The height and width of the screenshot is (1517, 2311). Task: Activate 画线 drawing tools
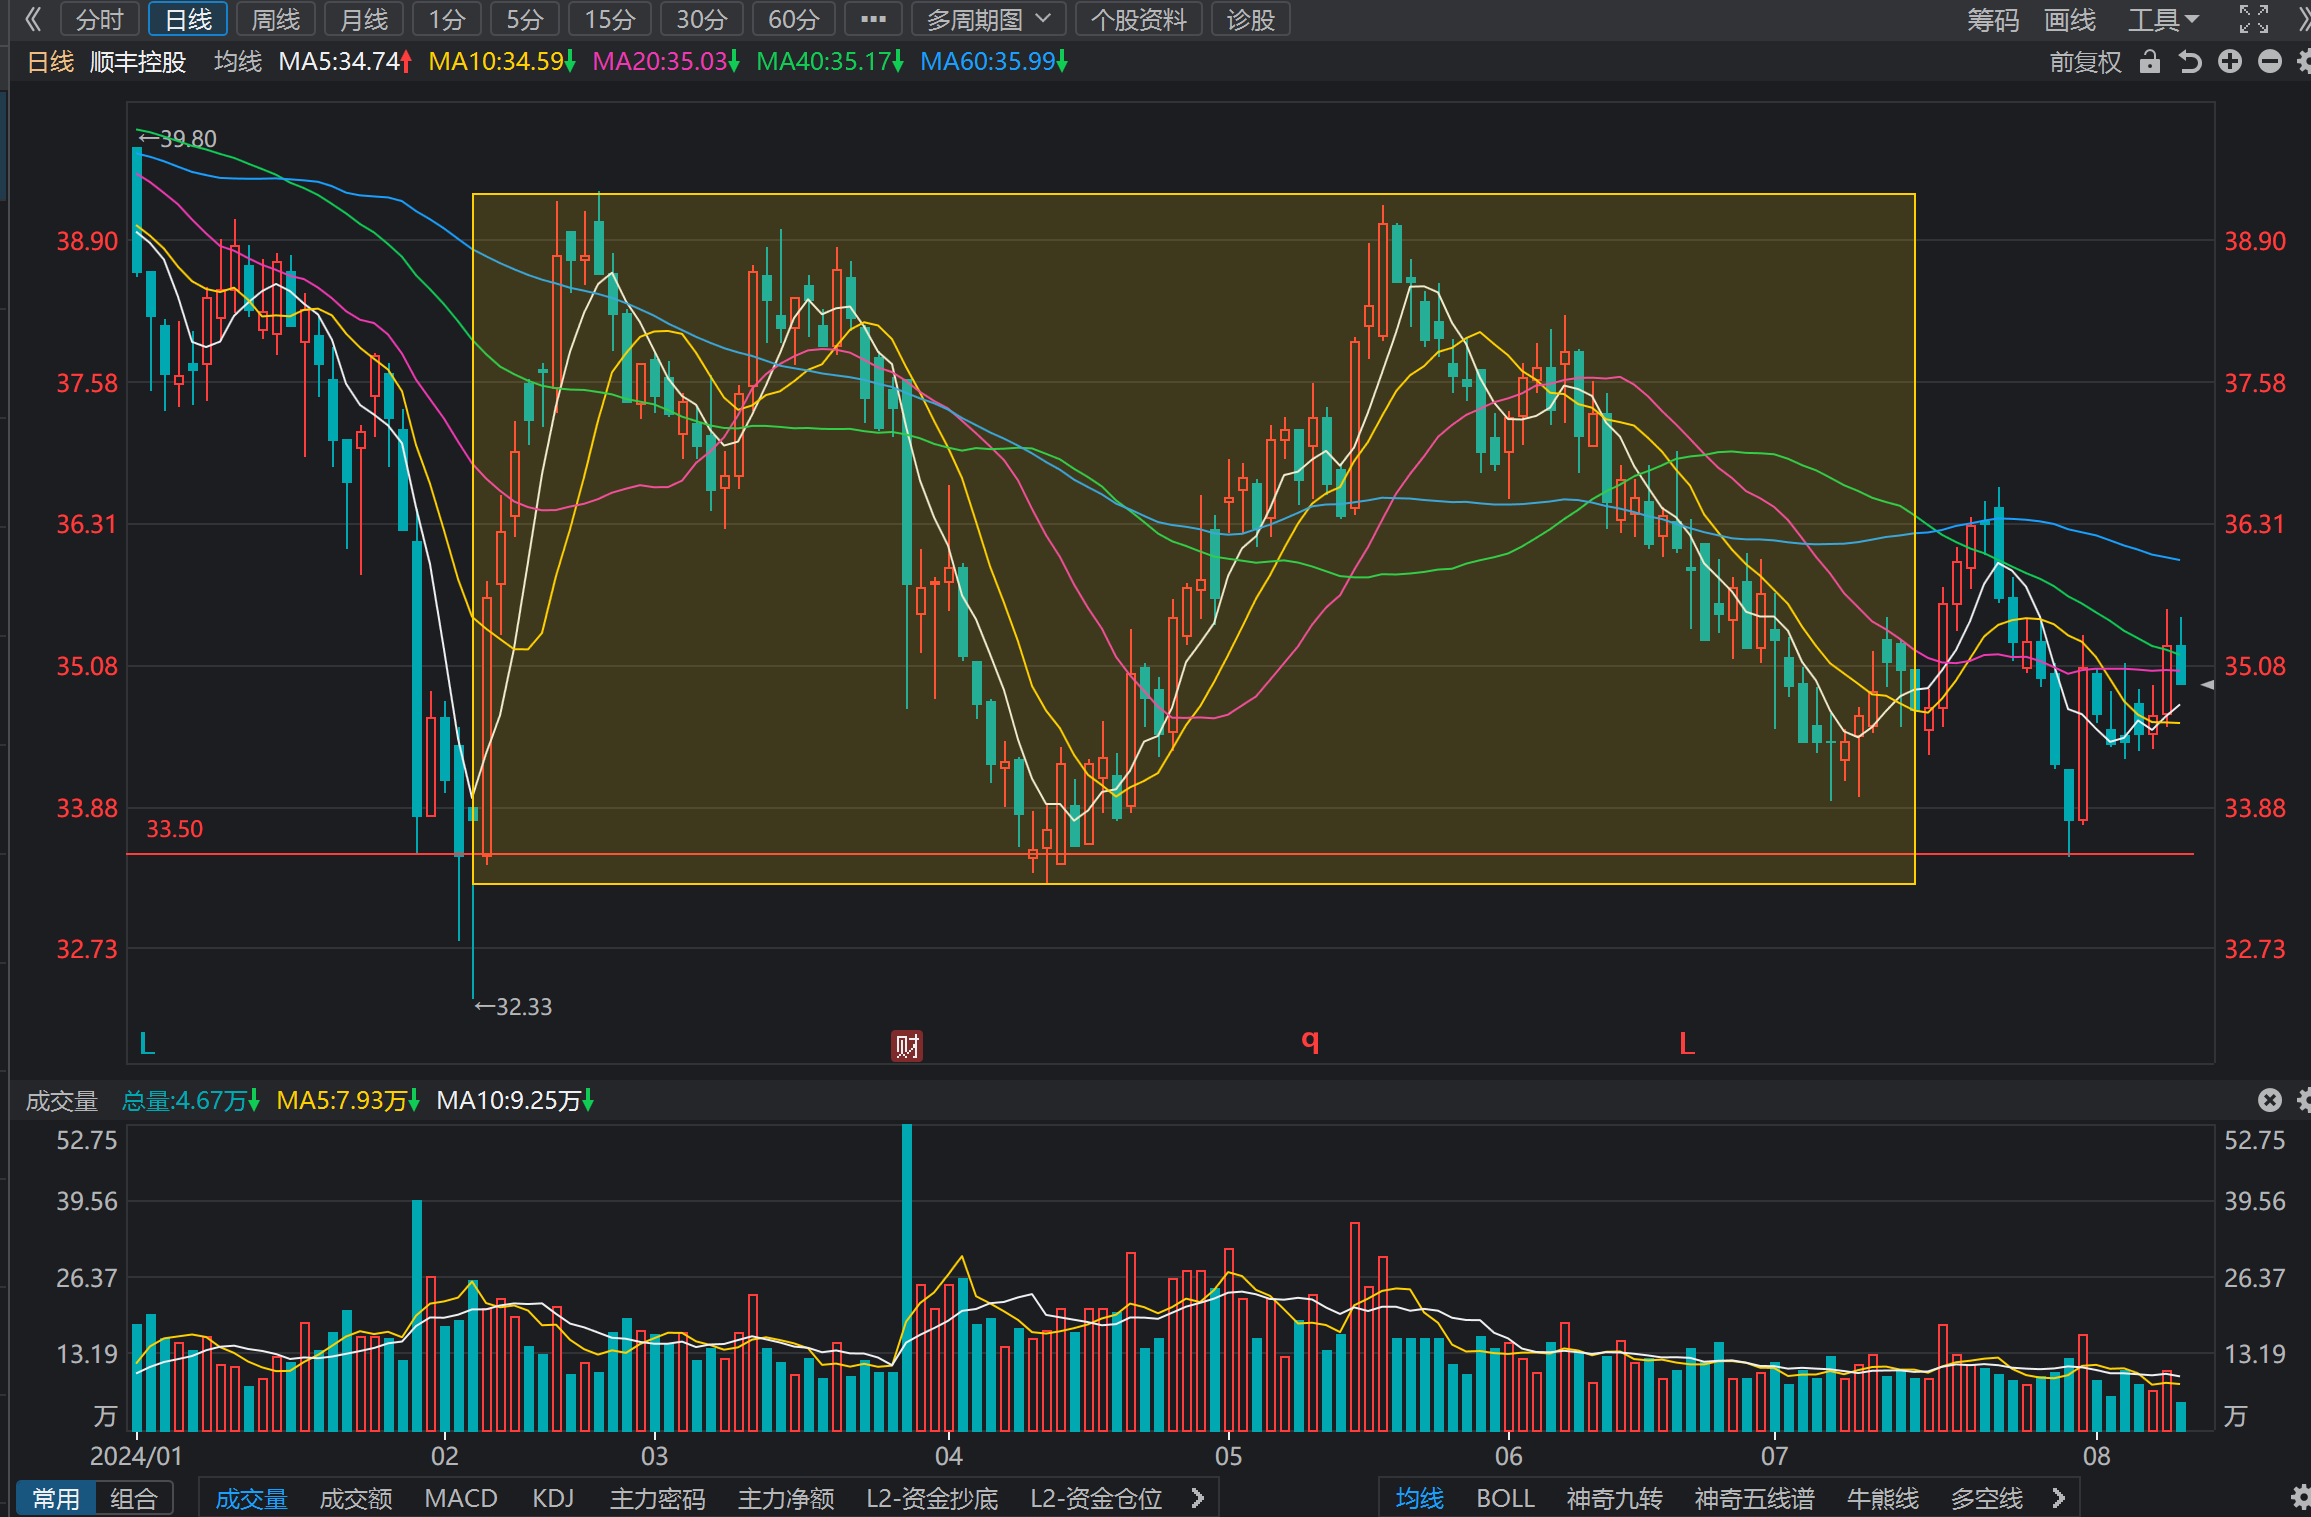click(x=2069, y=19)
